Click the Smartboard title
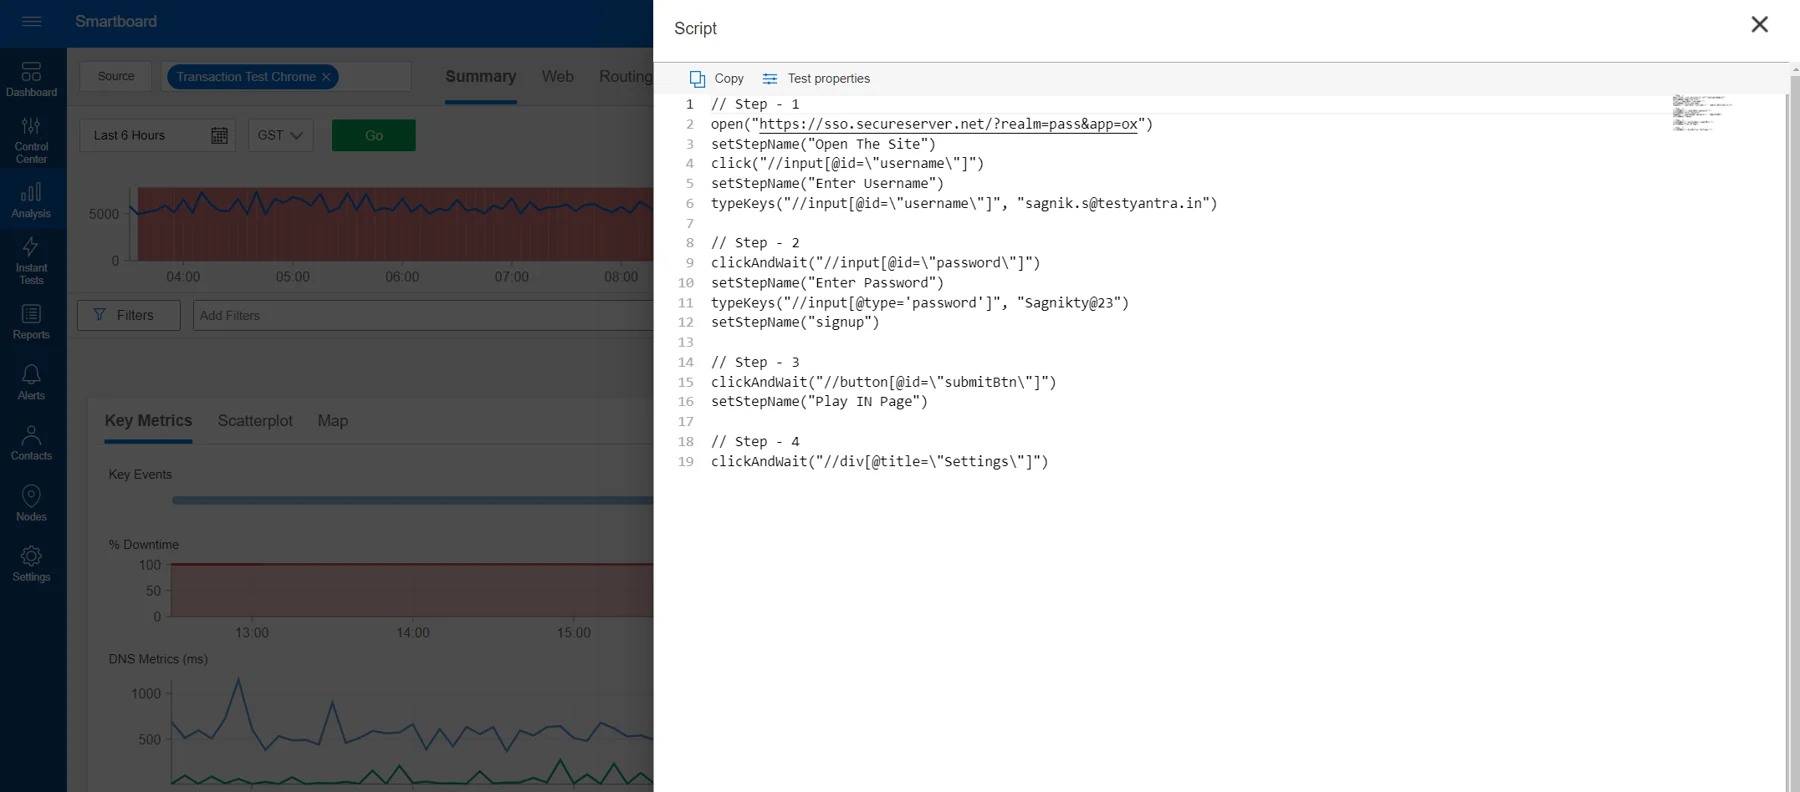 click(x=116, y=21)
